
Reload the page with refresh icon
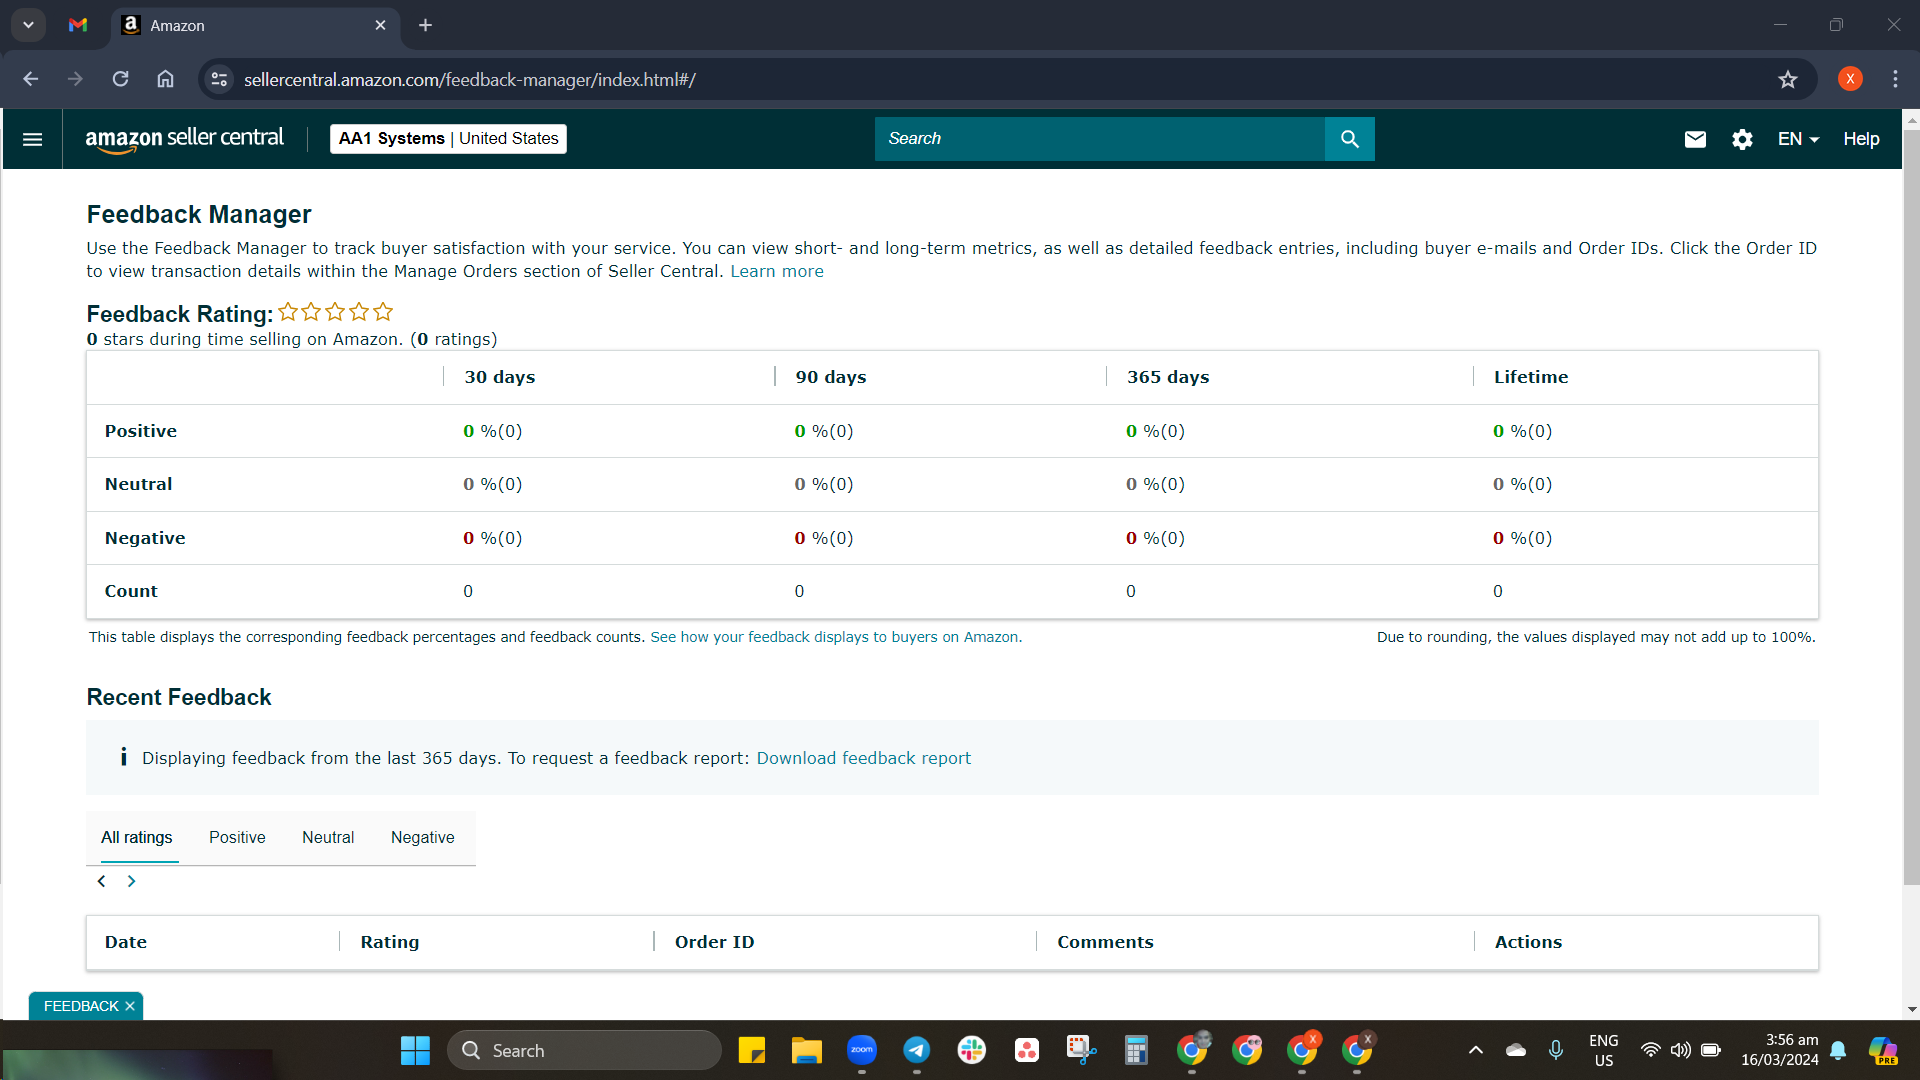120,79
